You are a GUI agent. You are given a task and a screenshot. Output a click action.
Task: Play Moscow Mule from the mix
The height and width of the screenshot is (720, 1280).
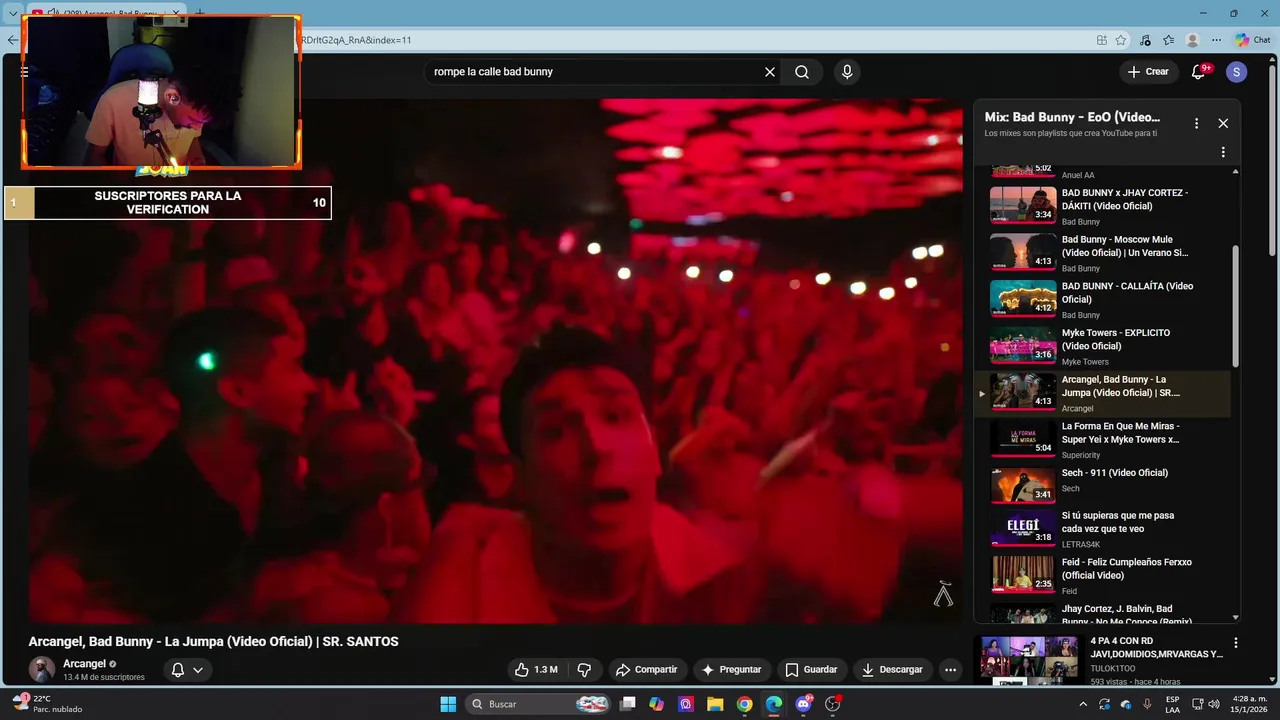1104,253
